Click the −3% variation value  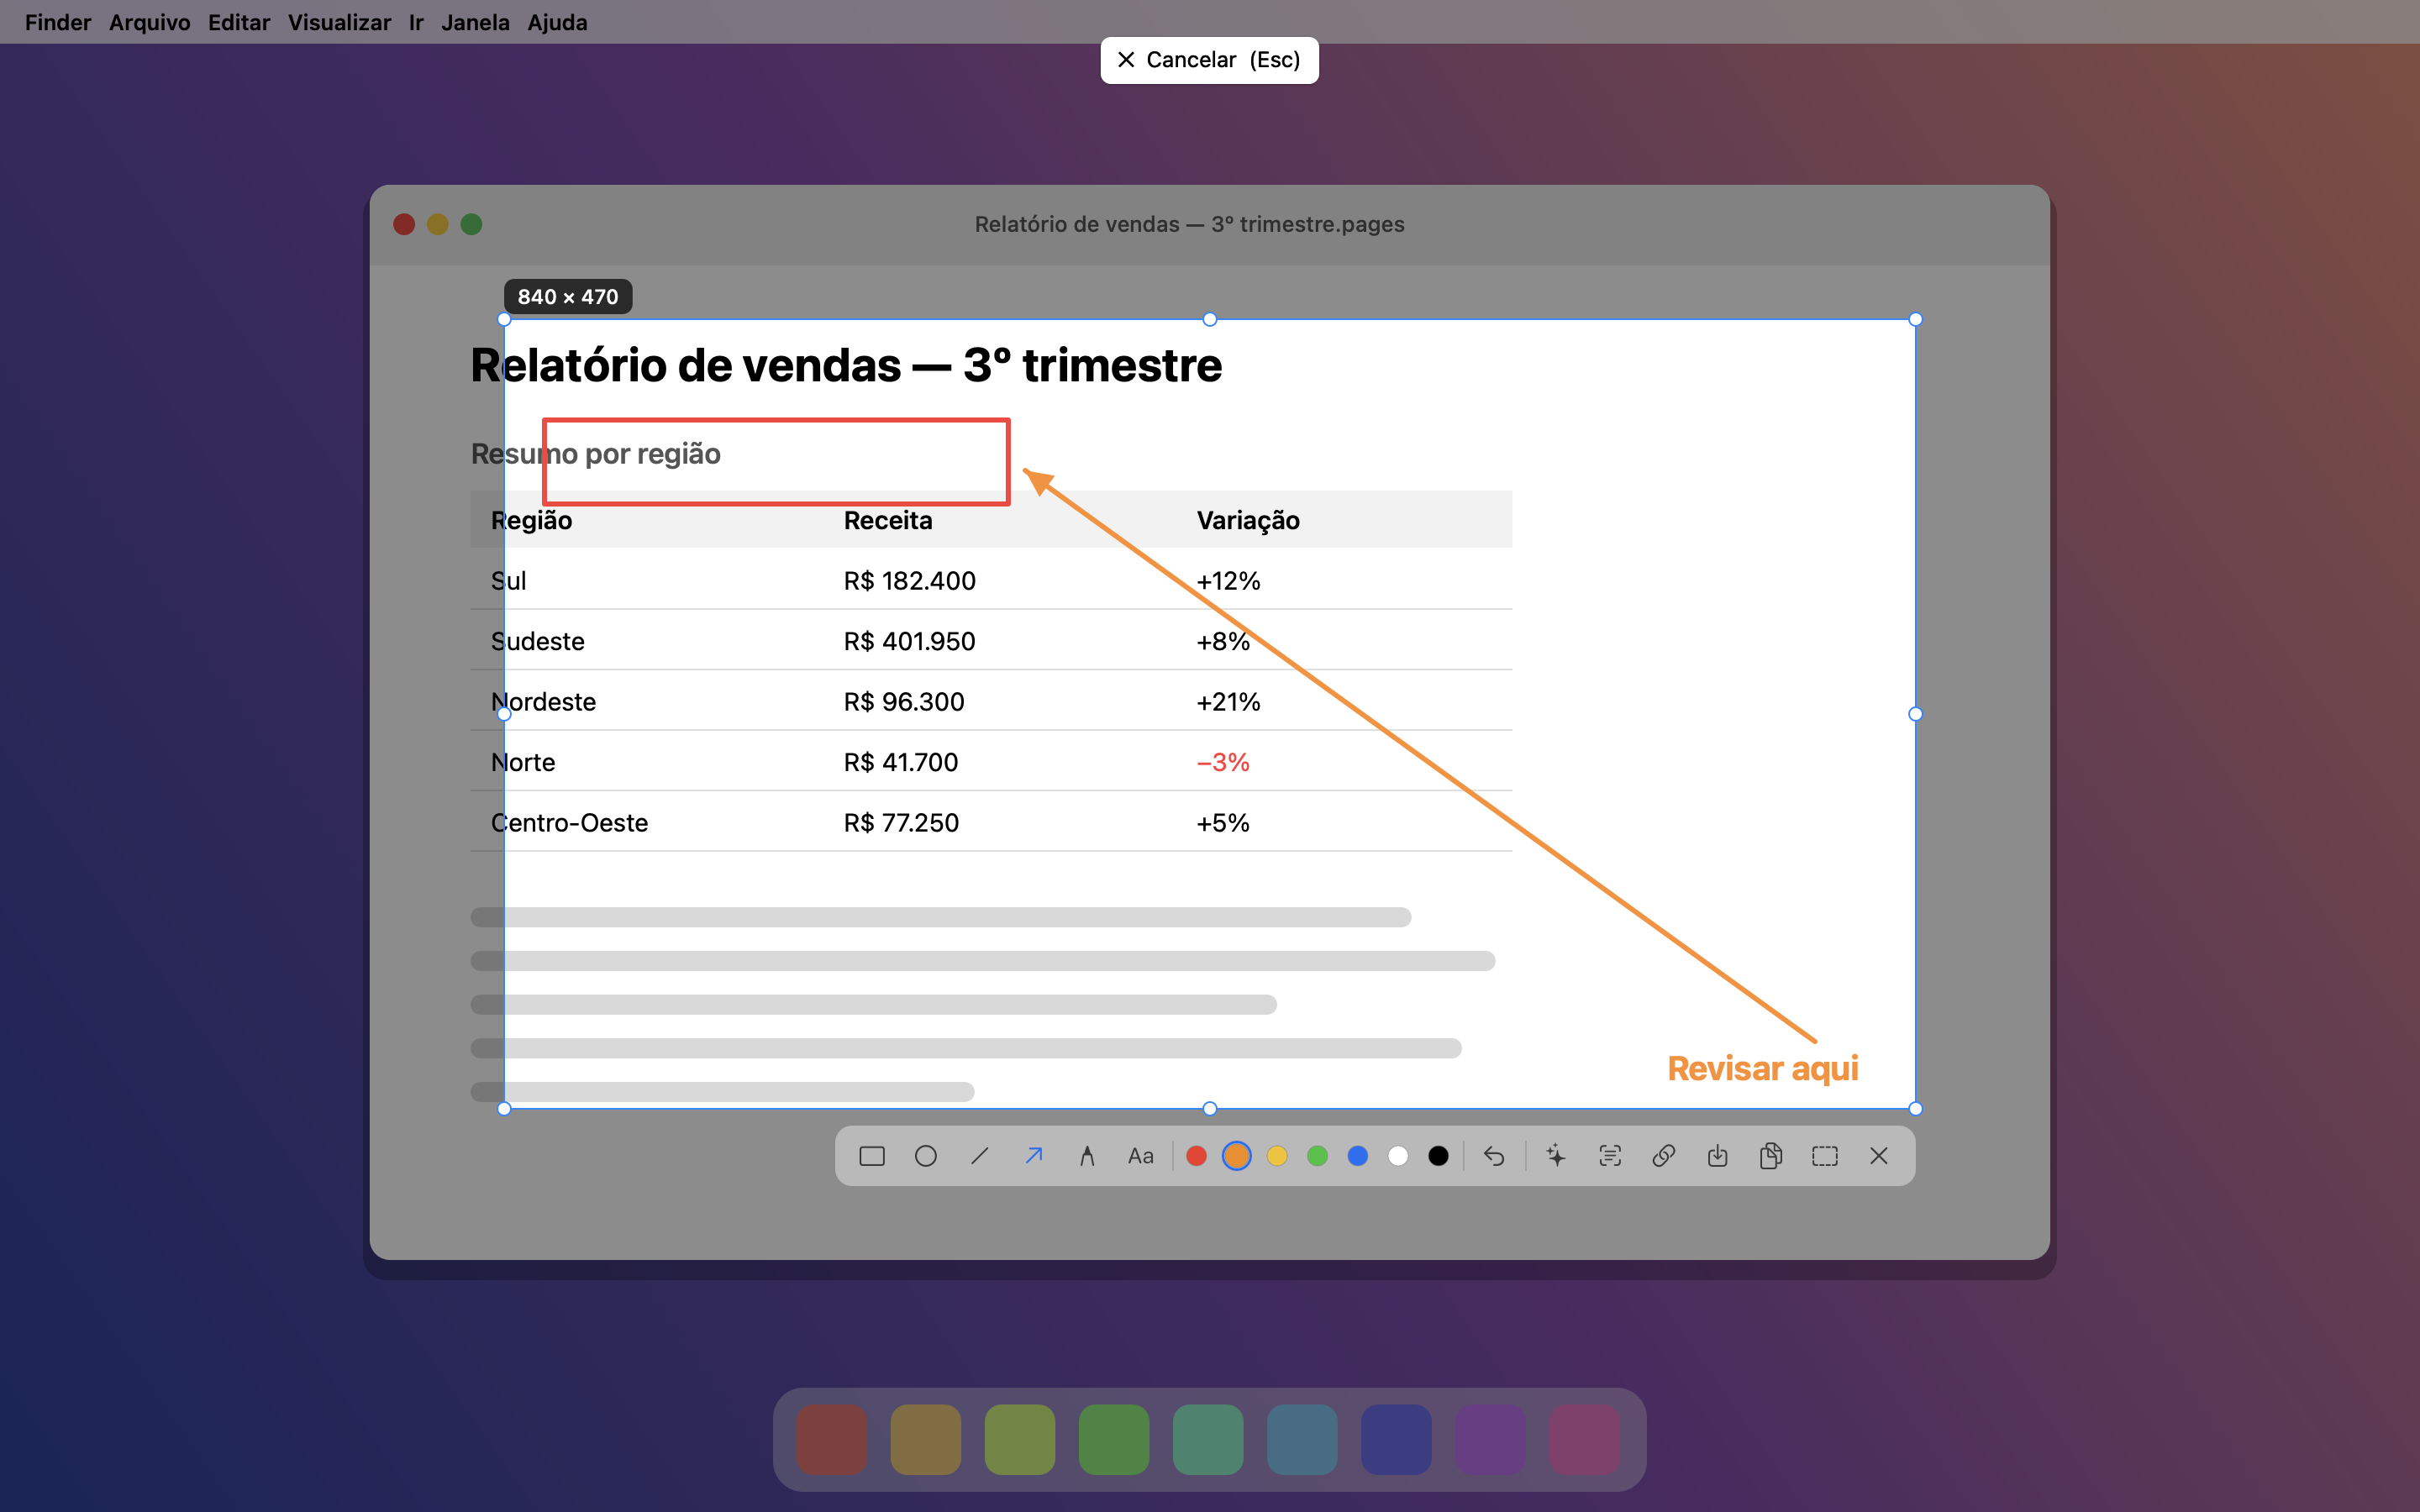tap(1223, 762)
